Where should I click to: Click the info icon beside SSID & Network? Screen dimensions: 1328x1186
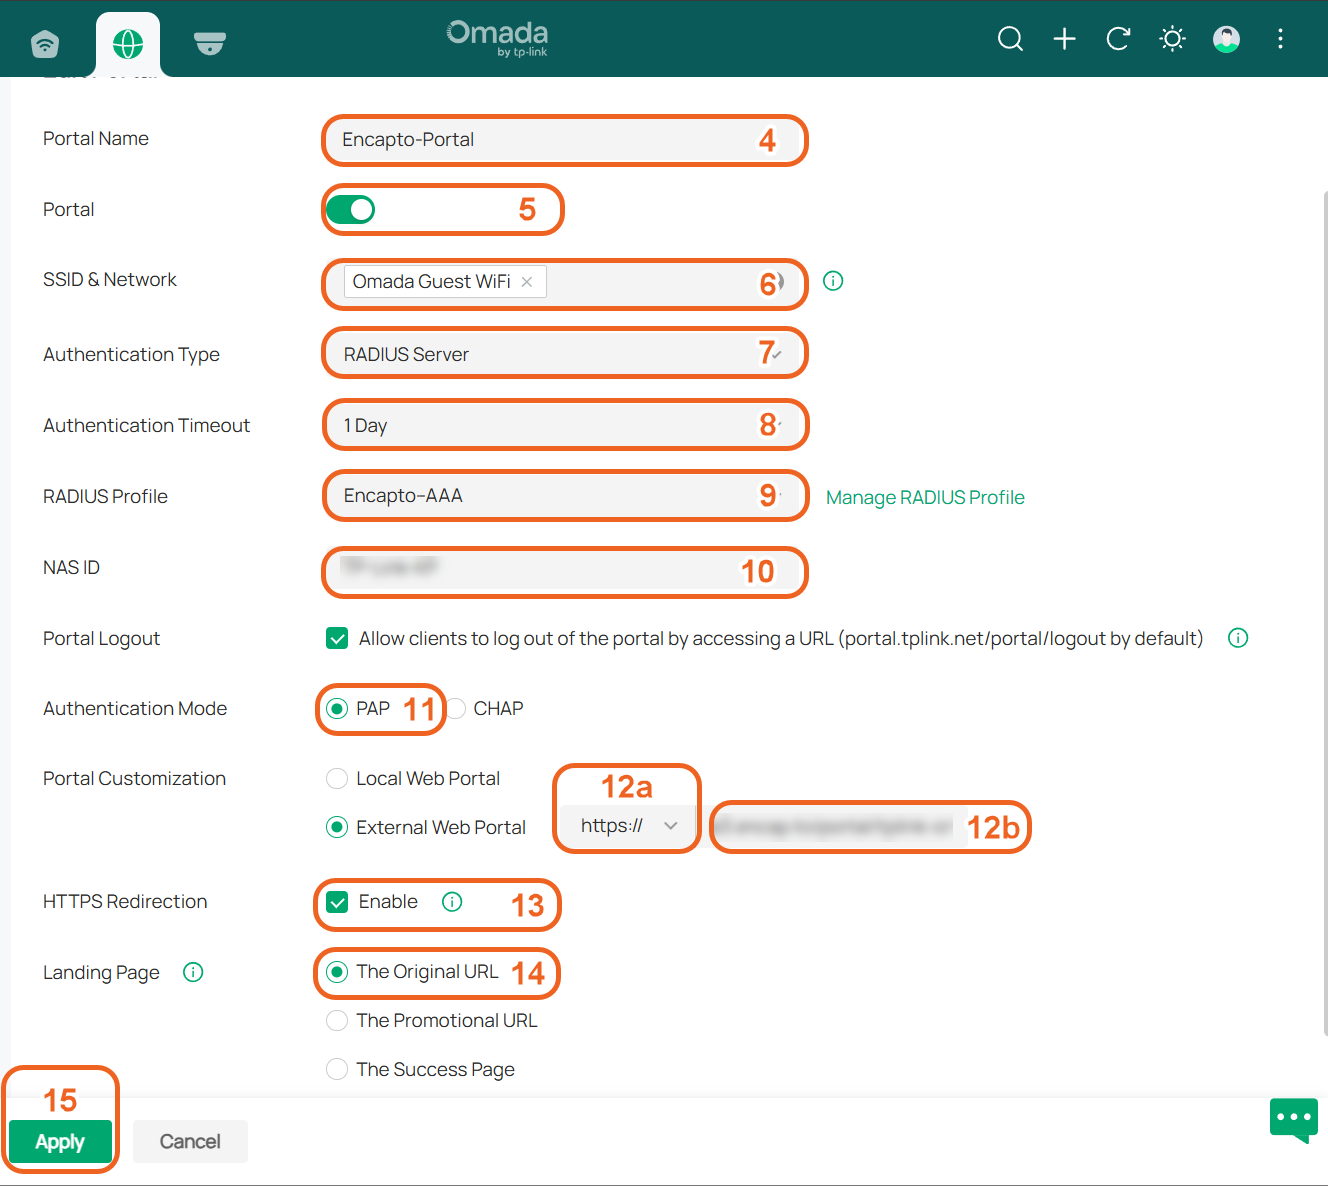coord(833,281)
